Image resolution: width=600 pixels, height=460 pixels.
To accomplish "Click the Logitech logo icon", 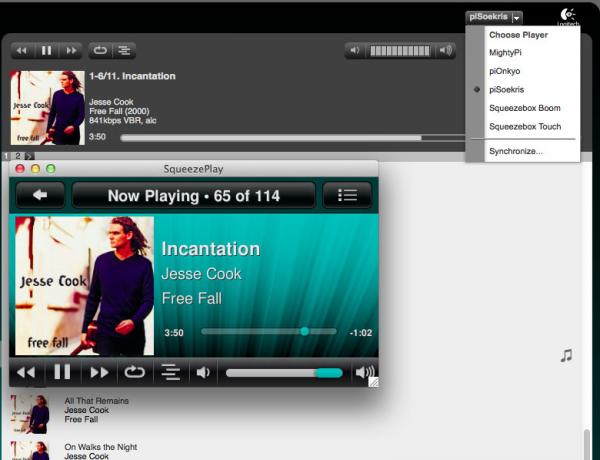I will [568, 16].
